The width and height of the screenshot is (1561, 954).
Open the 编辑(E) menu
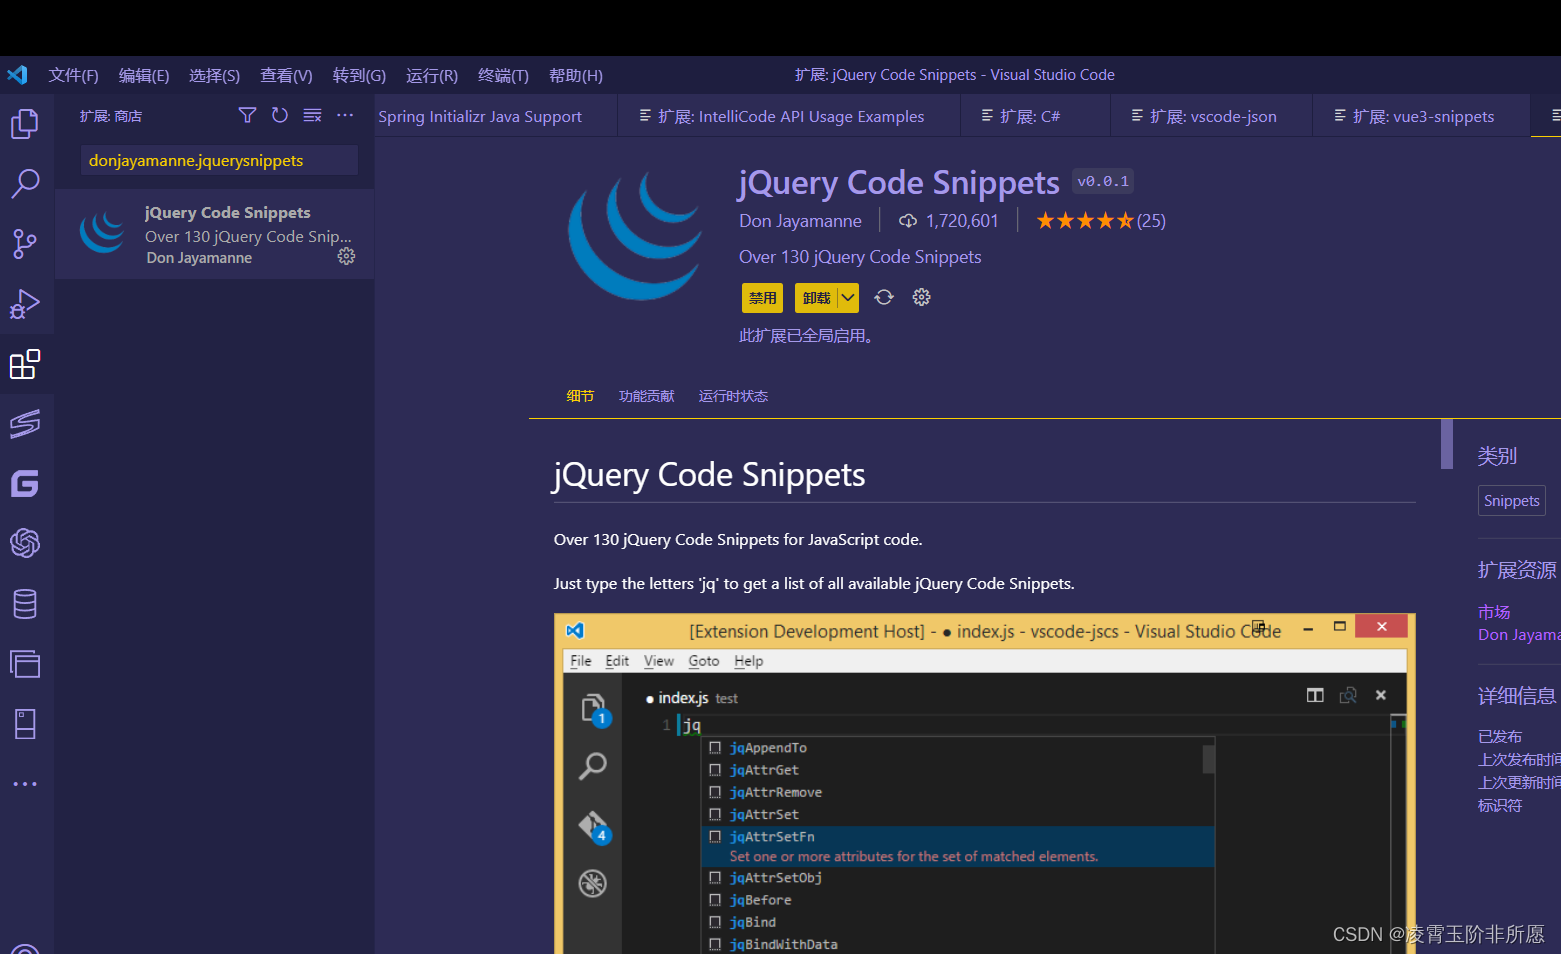click(x=144, y=75)
